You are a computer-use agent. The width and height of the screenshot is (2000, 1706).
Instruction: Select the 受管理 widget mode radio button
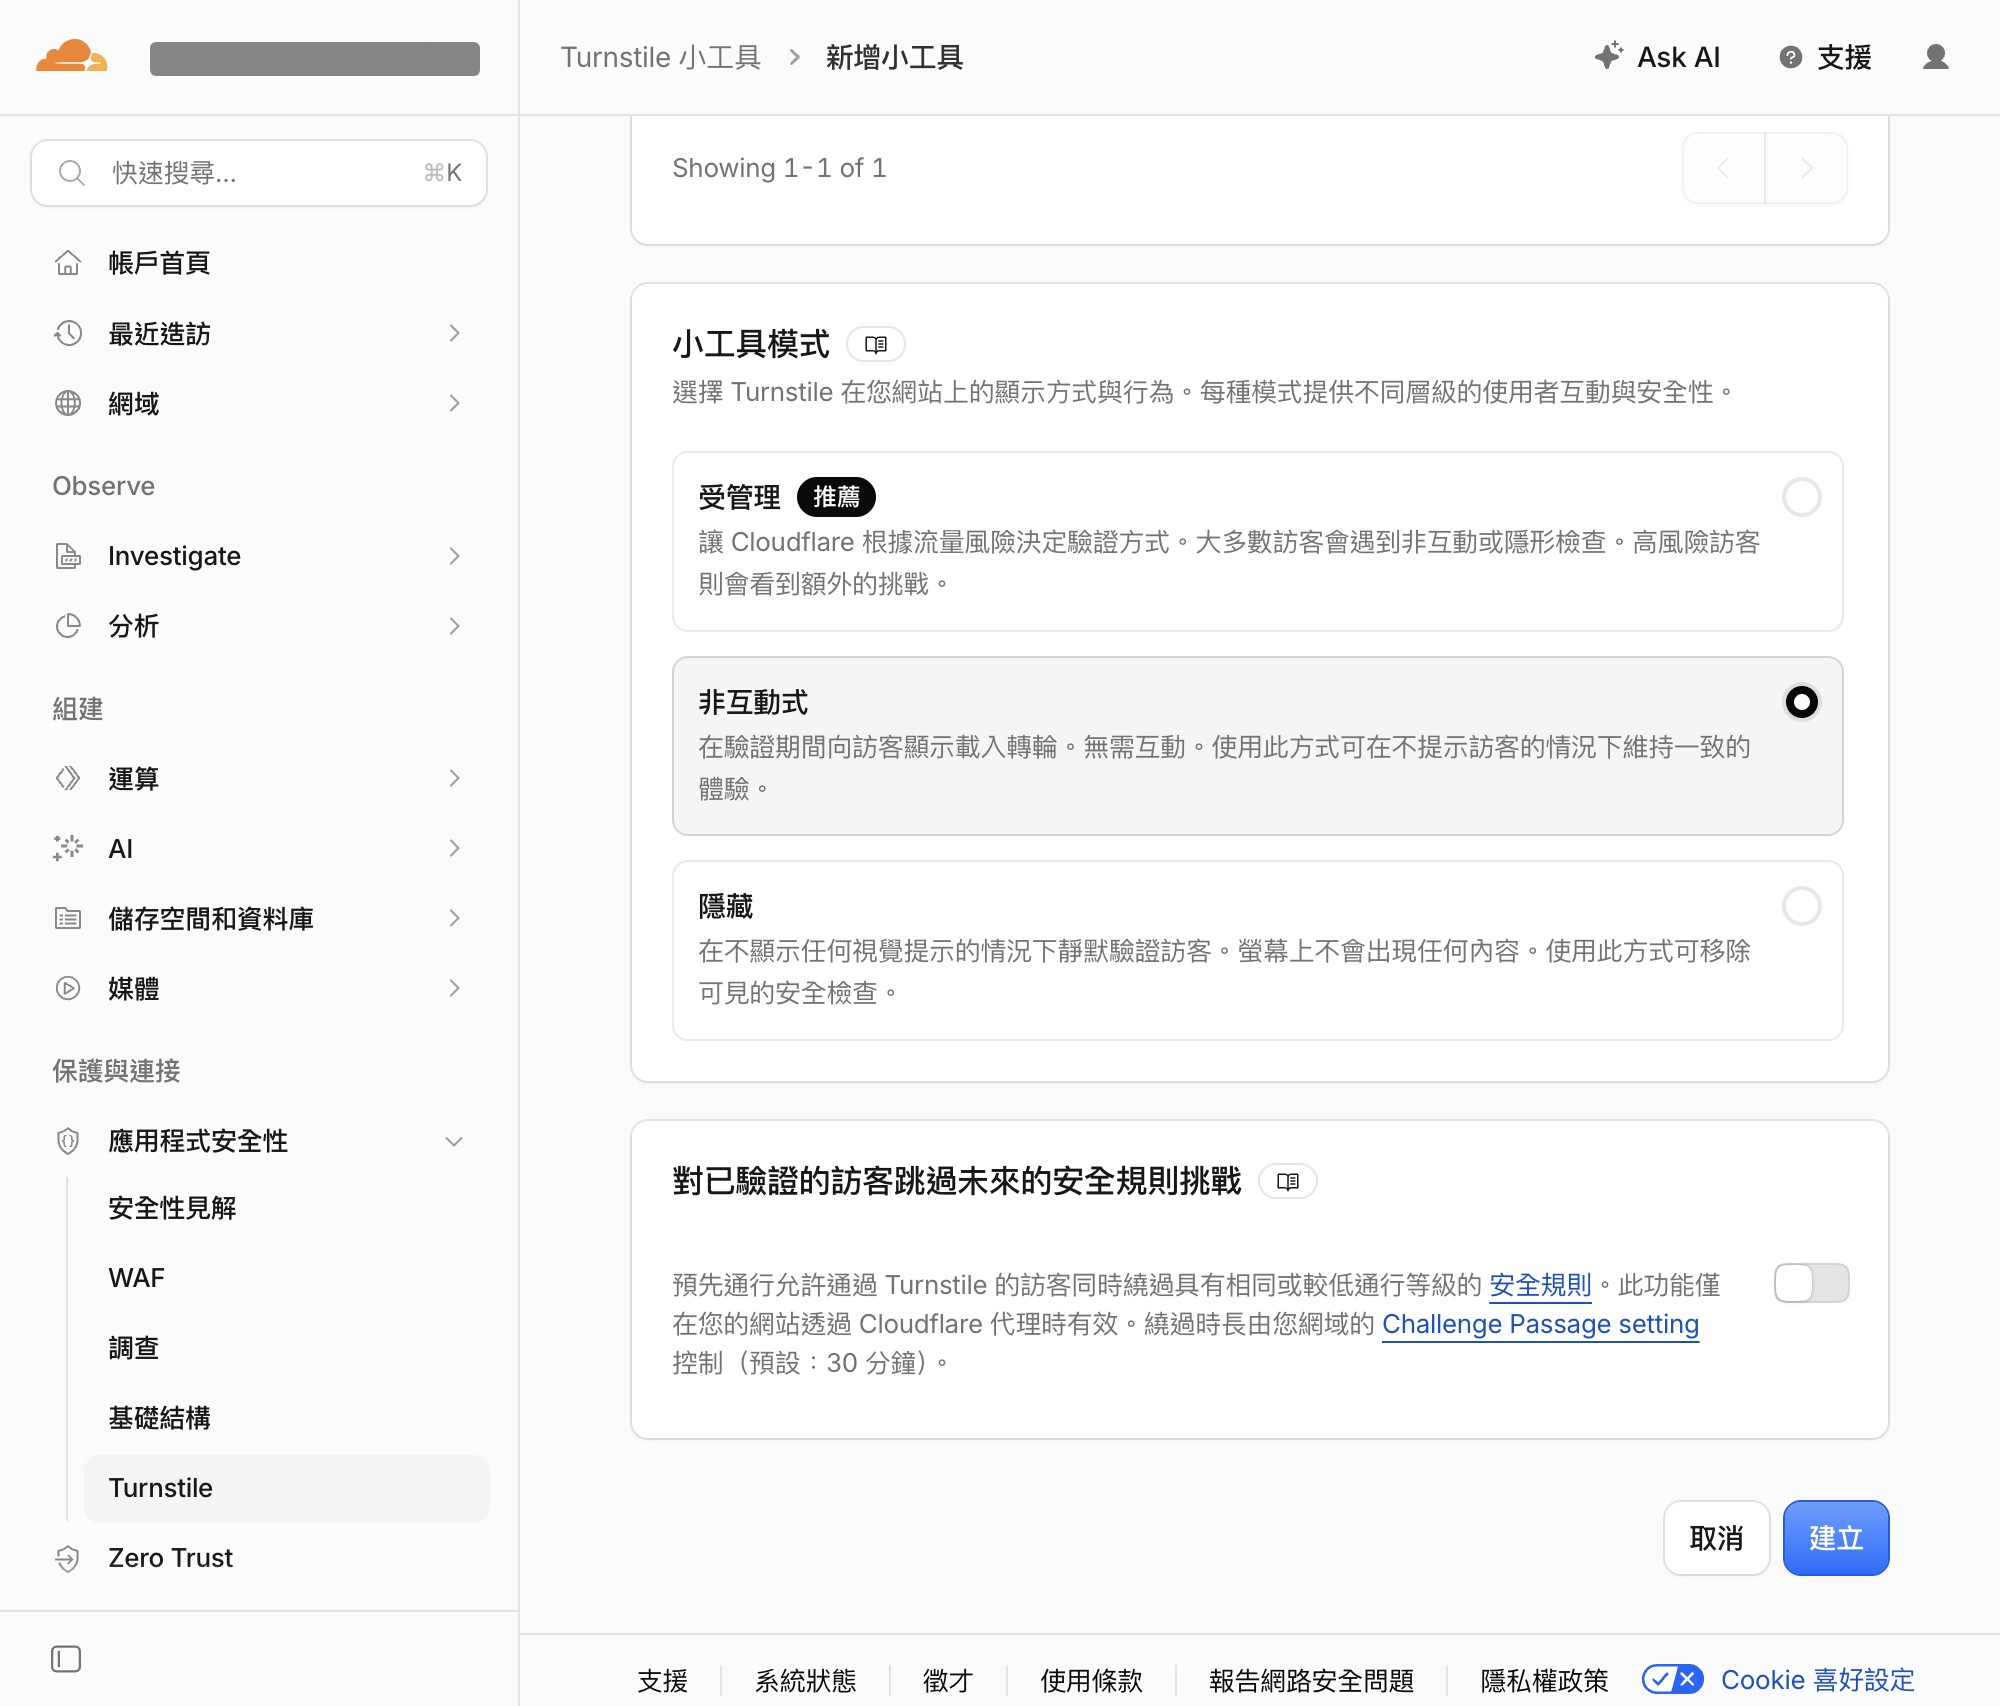1802,497
